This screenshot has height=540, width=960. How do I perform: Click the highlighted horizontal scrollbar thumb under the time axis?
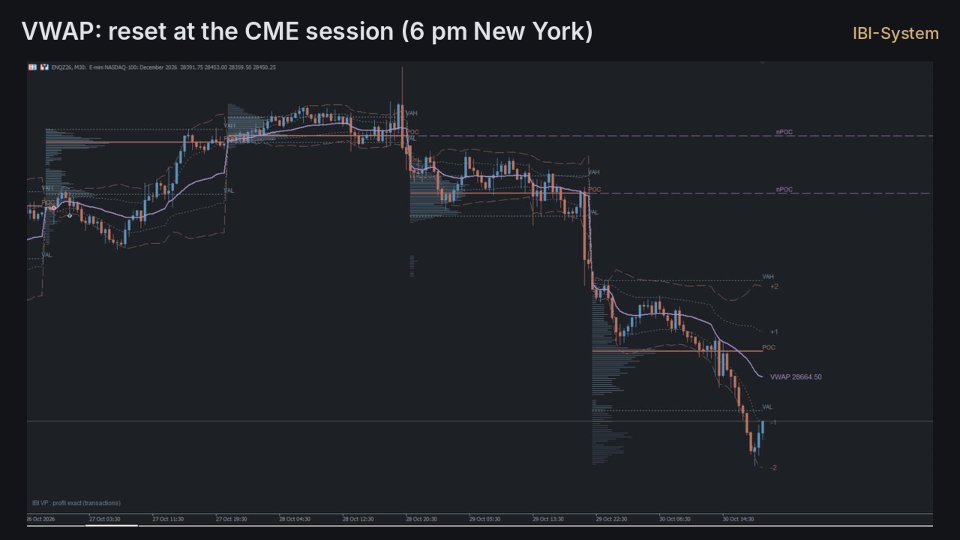click(x=111, y=525)
